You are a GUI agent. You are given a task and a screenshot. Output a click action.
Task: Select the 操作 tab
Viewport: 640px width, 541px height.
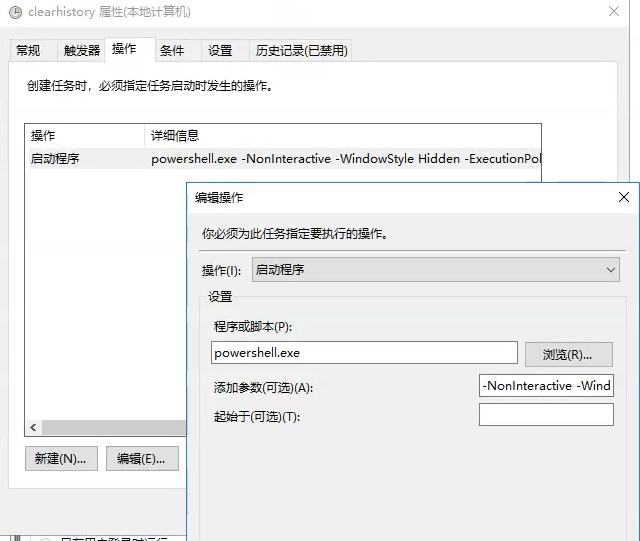point(125,49)
